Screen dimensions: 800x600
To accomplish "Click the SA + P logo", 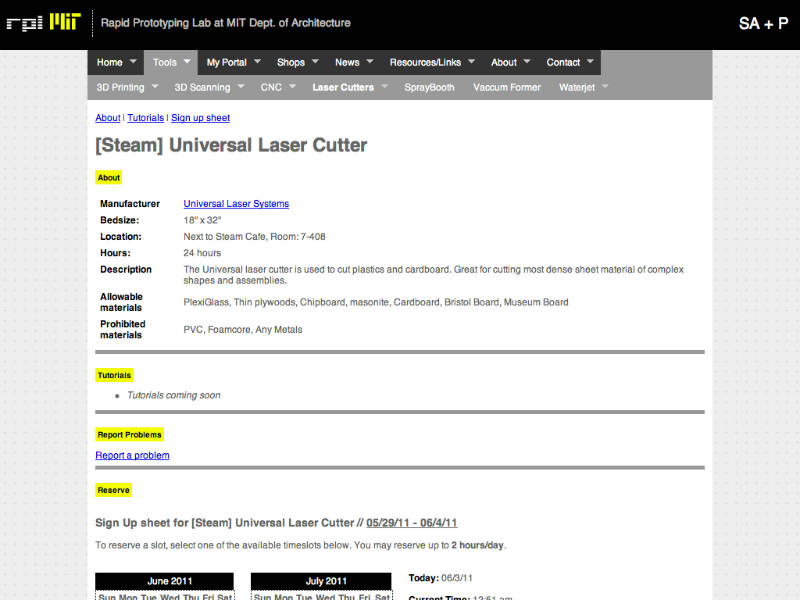I will tap(763, 23).
